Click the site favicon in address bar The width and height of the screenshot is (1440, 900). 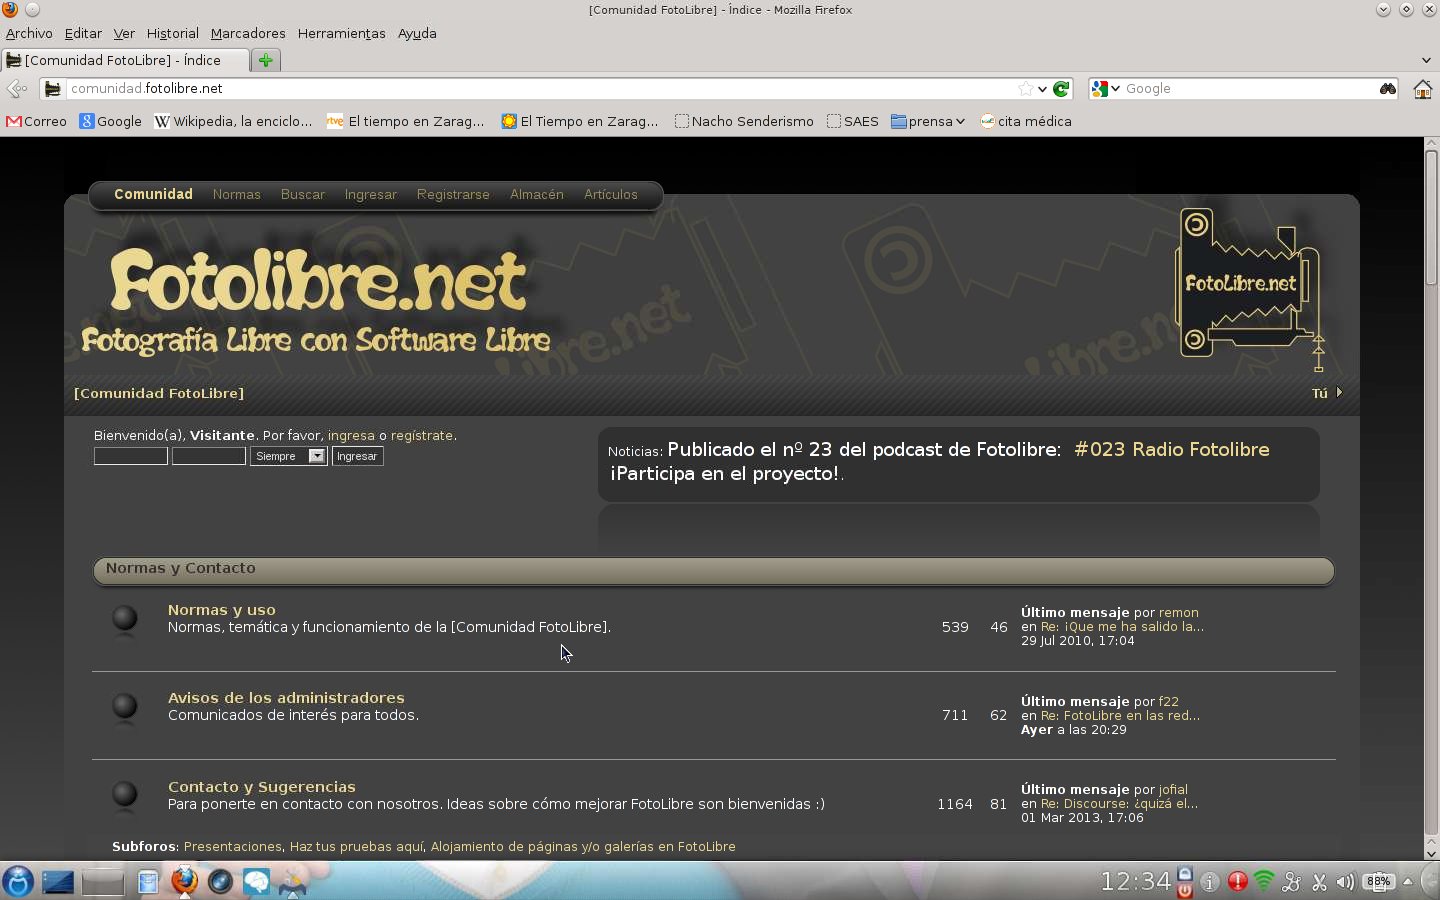(53, 89)
